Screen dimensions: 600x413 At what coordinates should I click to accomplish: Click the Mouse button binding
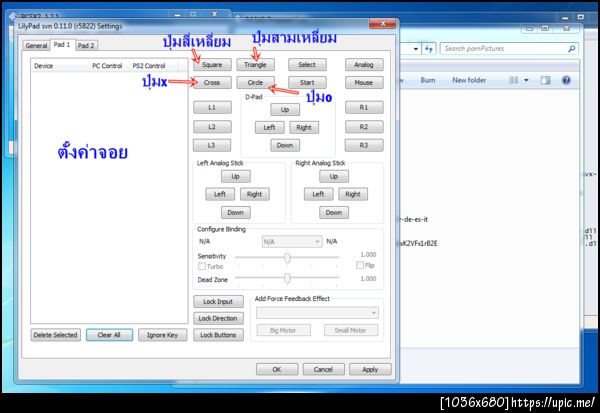(x=364, y=83)
